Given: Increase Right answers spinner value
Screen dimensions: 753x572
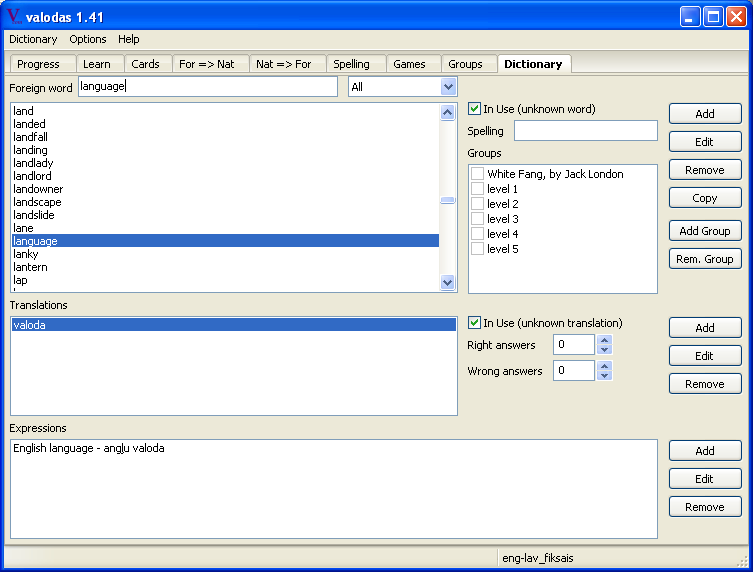Looking at the screenshot, I should coord(604,340).
